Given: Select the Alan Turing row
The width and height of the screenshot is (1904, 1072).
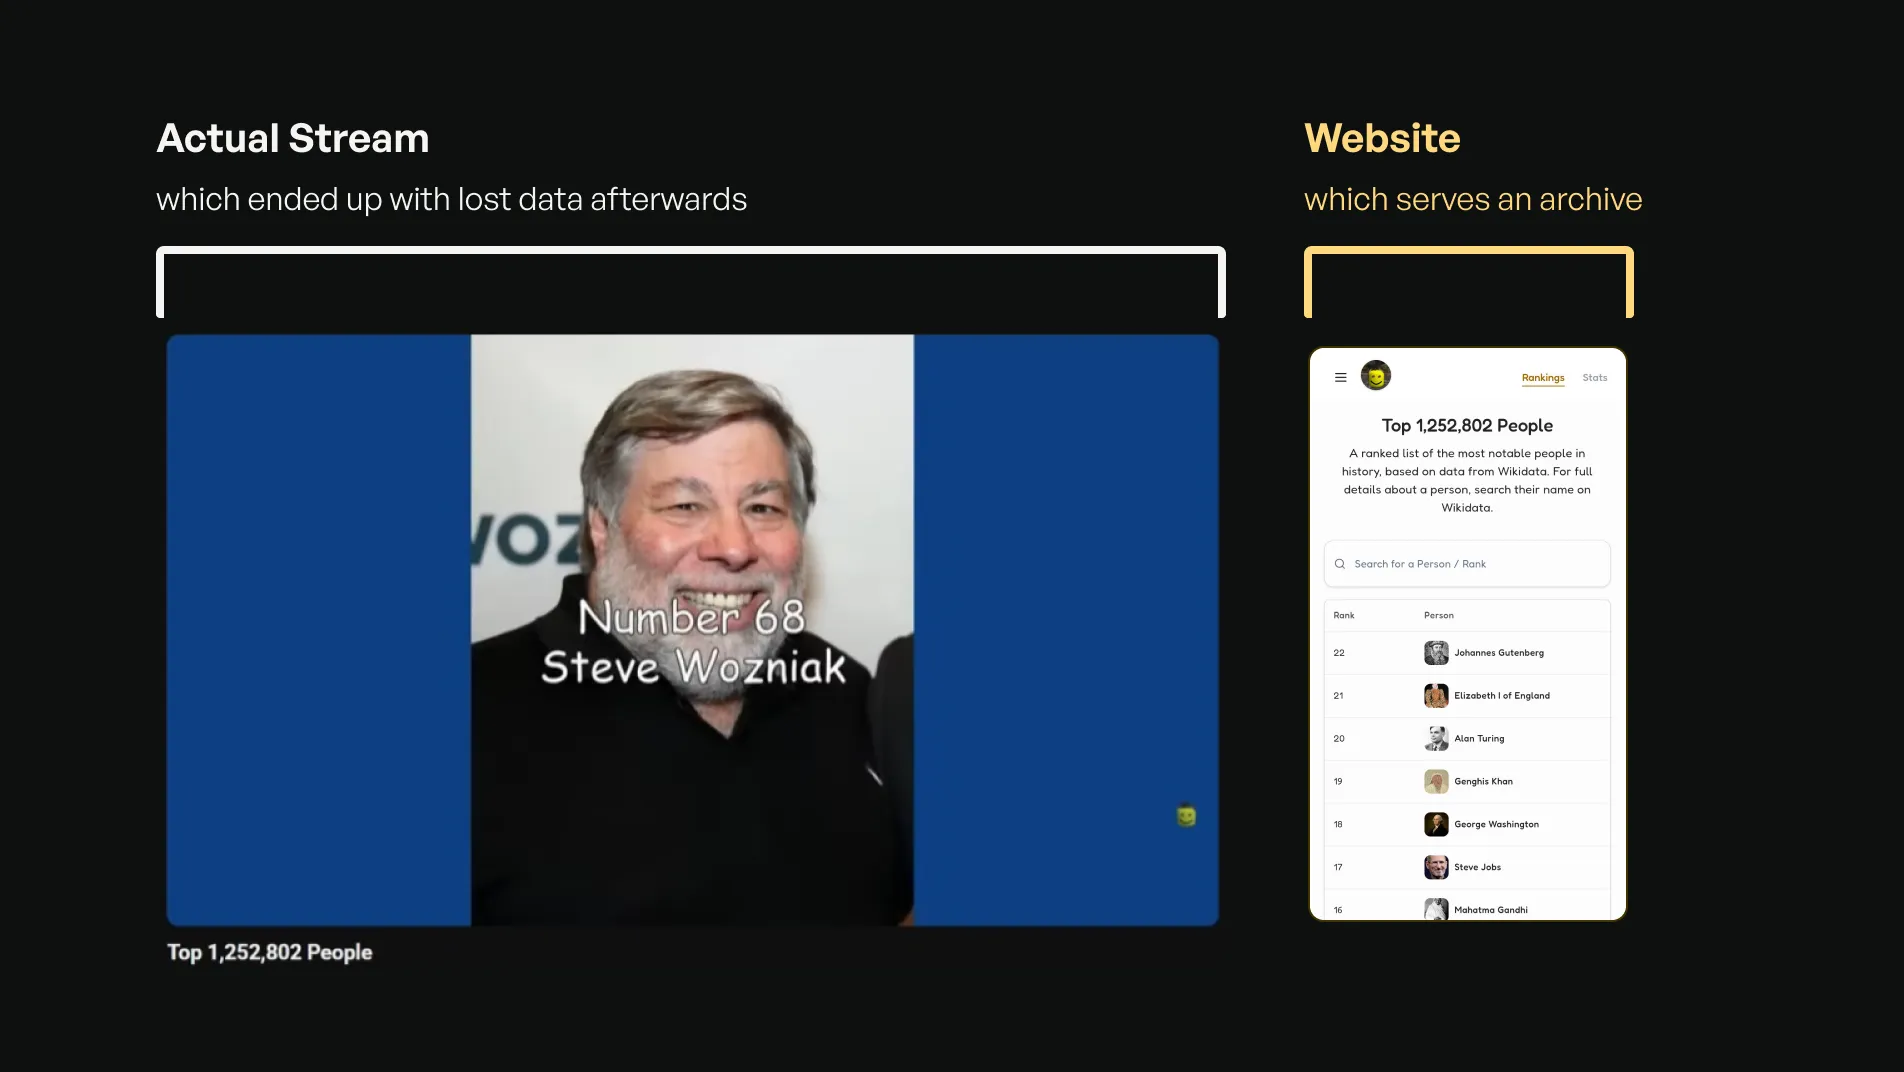Looking at the screenshot, I should [1467, 739].
